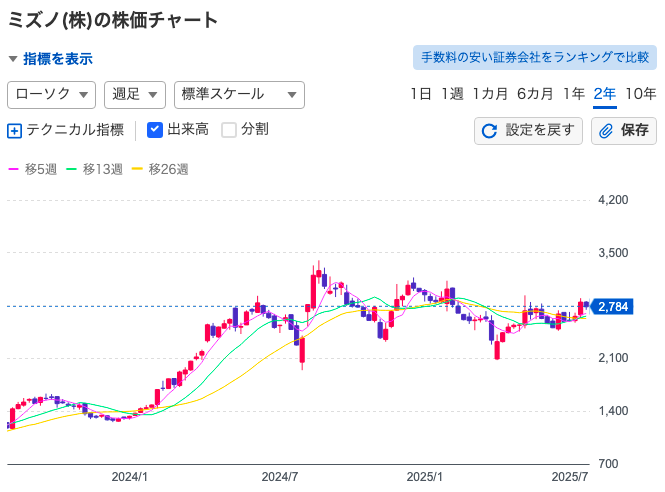Click the yellow 移26週 legend marker
Screen dimensions: 665x492
137,169
